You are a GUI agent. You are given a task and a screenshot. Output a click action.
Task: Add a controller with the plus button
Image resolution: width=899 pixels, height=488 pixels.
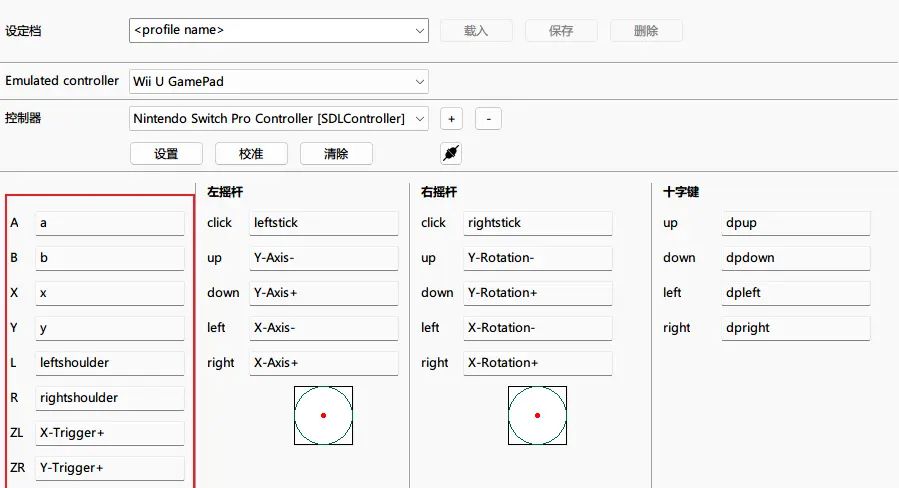(x=451, y=119)
